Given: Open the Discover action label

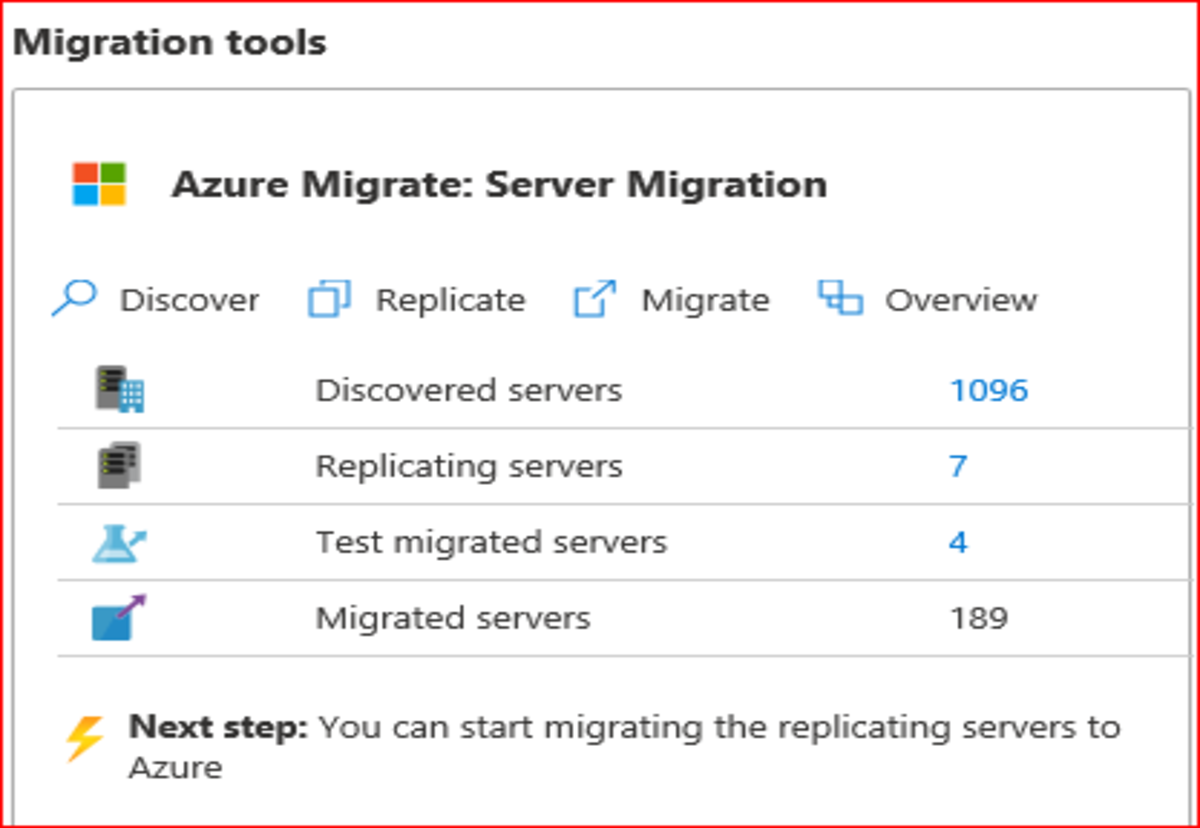Looking at the screenshot, I should pyautogui.click(x=189, y=300).
